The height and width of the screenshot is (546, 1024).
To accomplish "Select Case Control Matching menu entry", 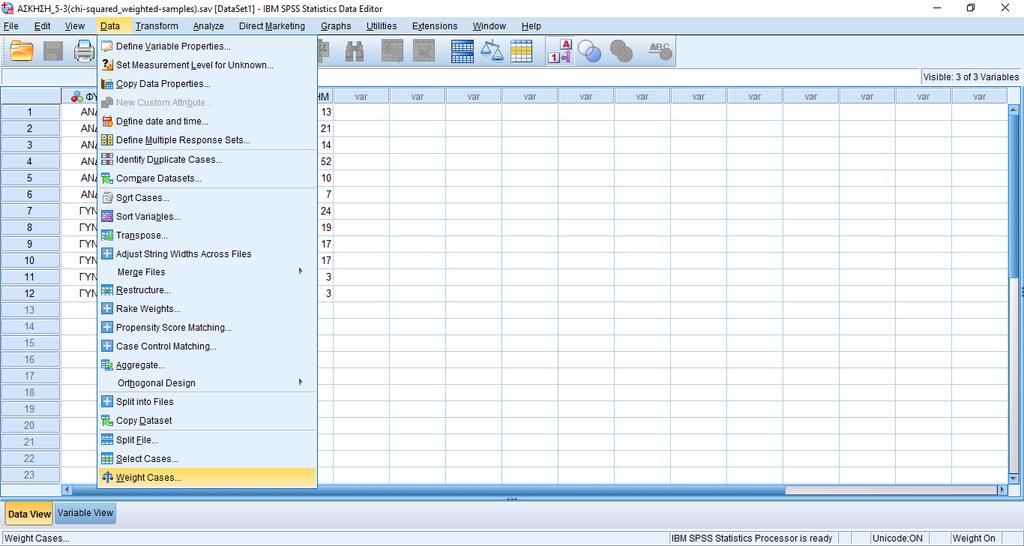I will click(207, 346).
